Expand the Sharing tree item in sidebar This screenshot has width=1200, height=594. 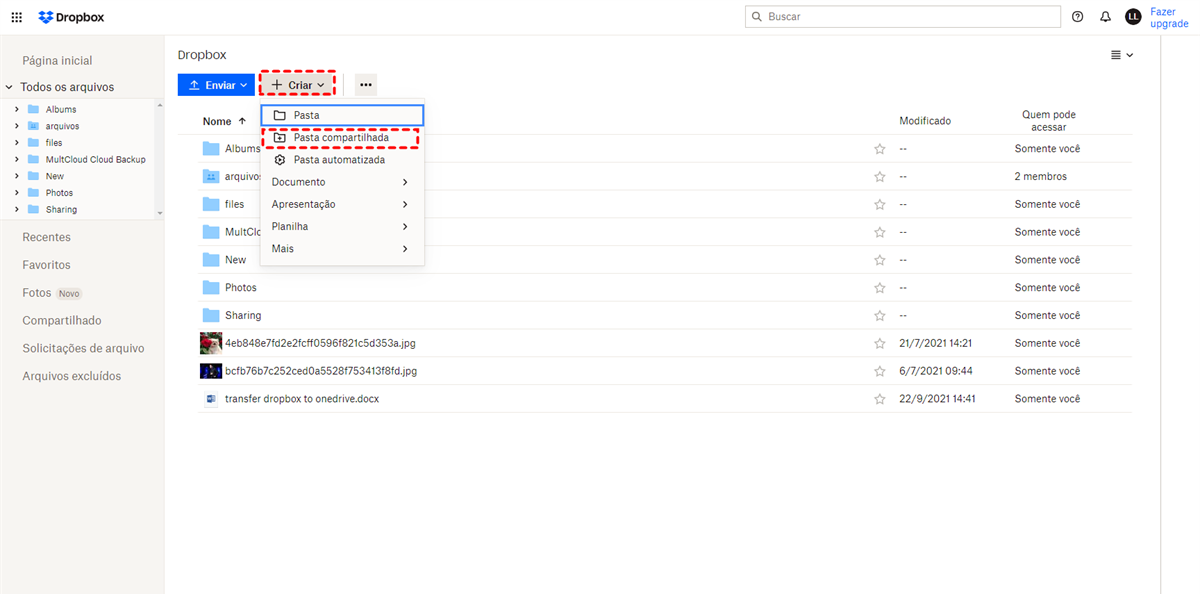pyautogui.click(x=17, y=209)
